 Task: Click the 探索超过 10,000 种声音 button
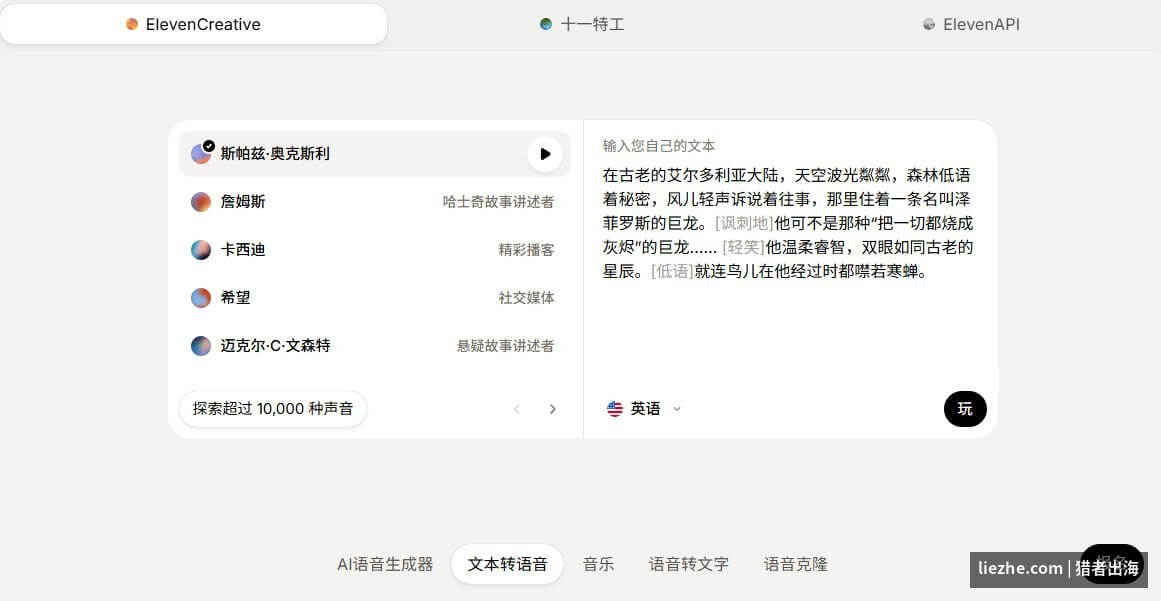tap(273, 409)
